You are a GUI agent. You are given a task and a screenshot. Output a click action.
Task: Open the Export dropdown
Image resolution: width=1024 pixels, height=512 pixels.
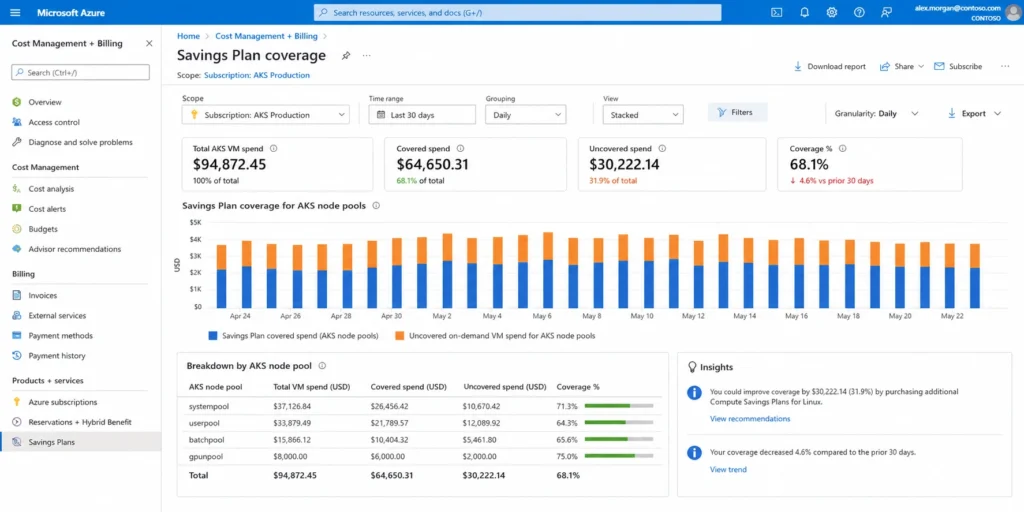point(974,114)
